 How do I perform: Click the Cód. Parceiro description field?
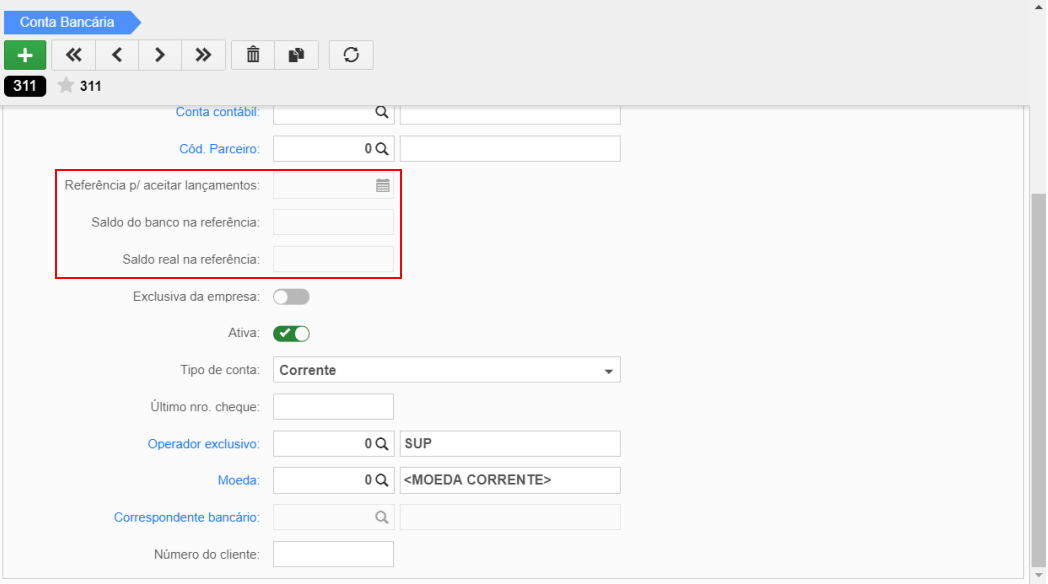click(x=510, y=148)
